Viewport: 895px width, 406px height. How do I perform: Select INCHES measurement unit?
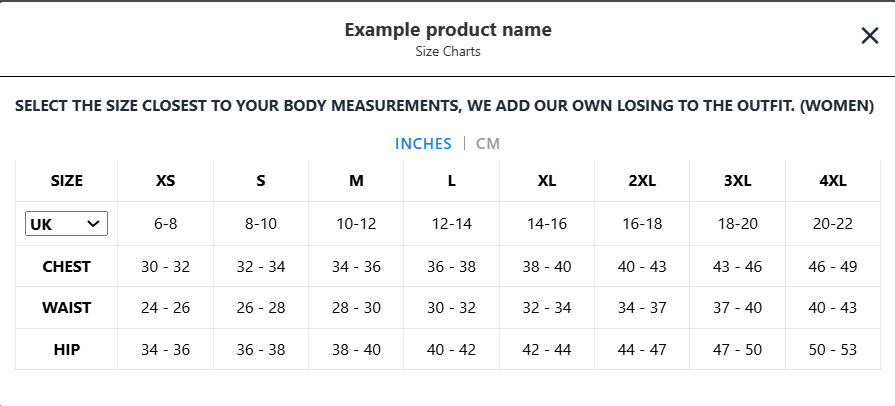[x=423, y=144]
